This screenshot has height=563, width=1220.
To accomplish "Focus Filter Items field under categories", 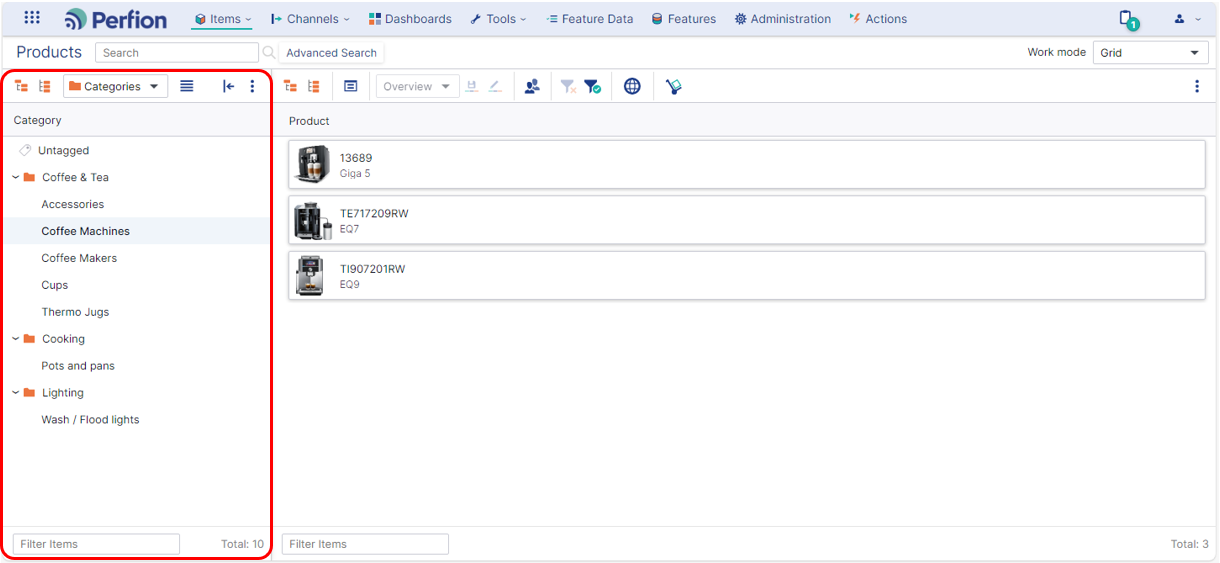I will pos(96,544).
